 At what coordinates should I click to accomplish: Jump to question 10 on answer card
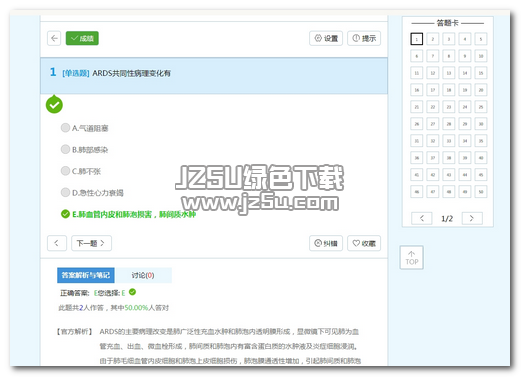tap(481, 56)
